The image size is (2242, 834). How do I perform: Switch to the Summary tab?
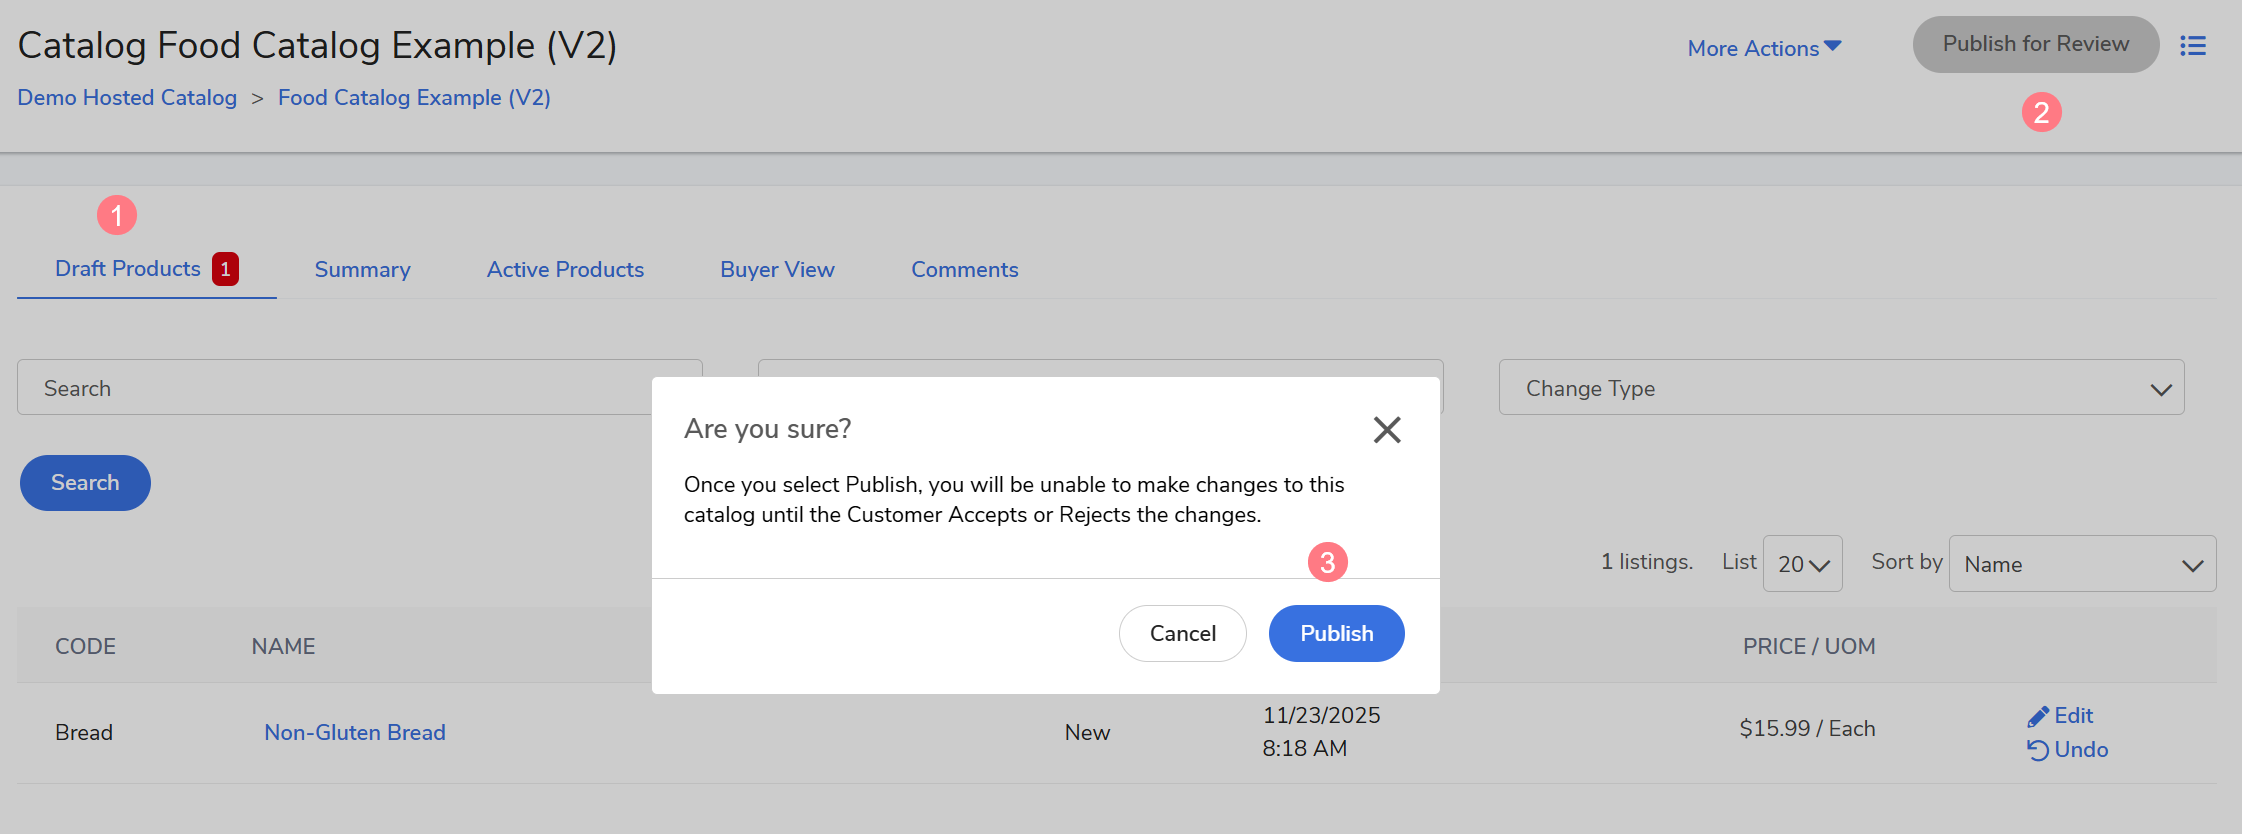click(x=362, y=270)
